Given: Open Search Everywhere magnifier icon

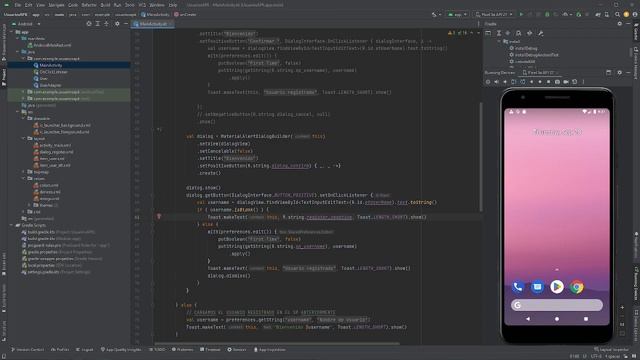Looking at the screenshot, I should (618, 14).
